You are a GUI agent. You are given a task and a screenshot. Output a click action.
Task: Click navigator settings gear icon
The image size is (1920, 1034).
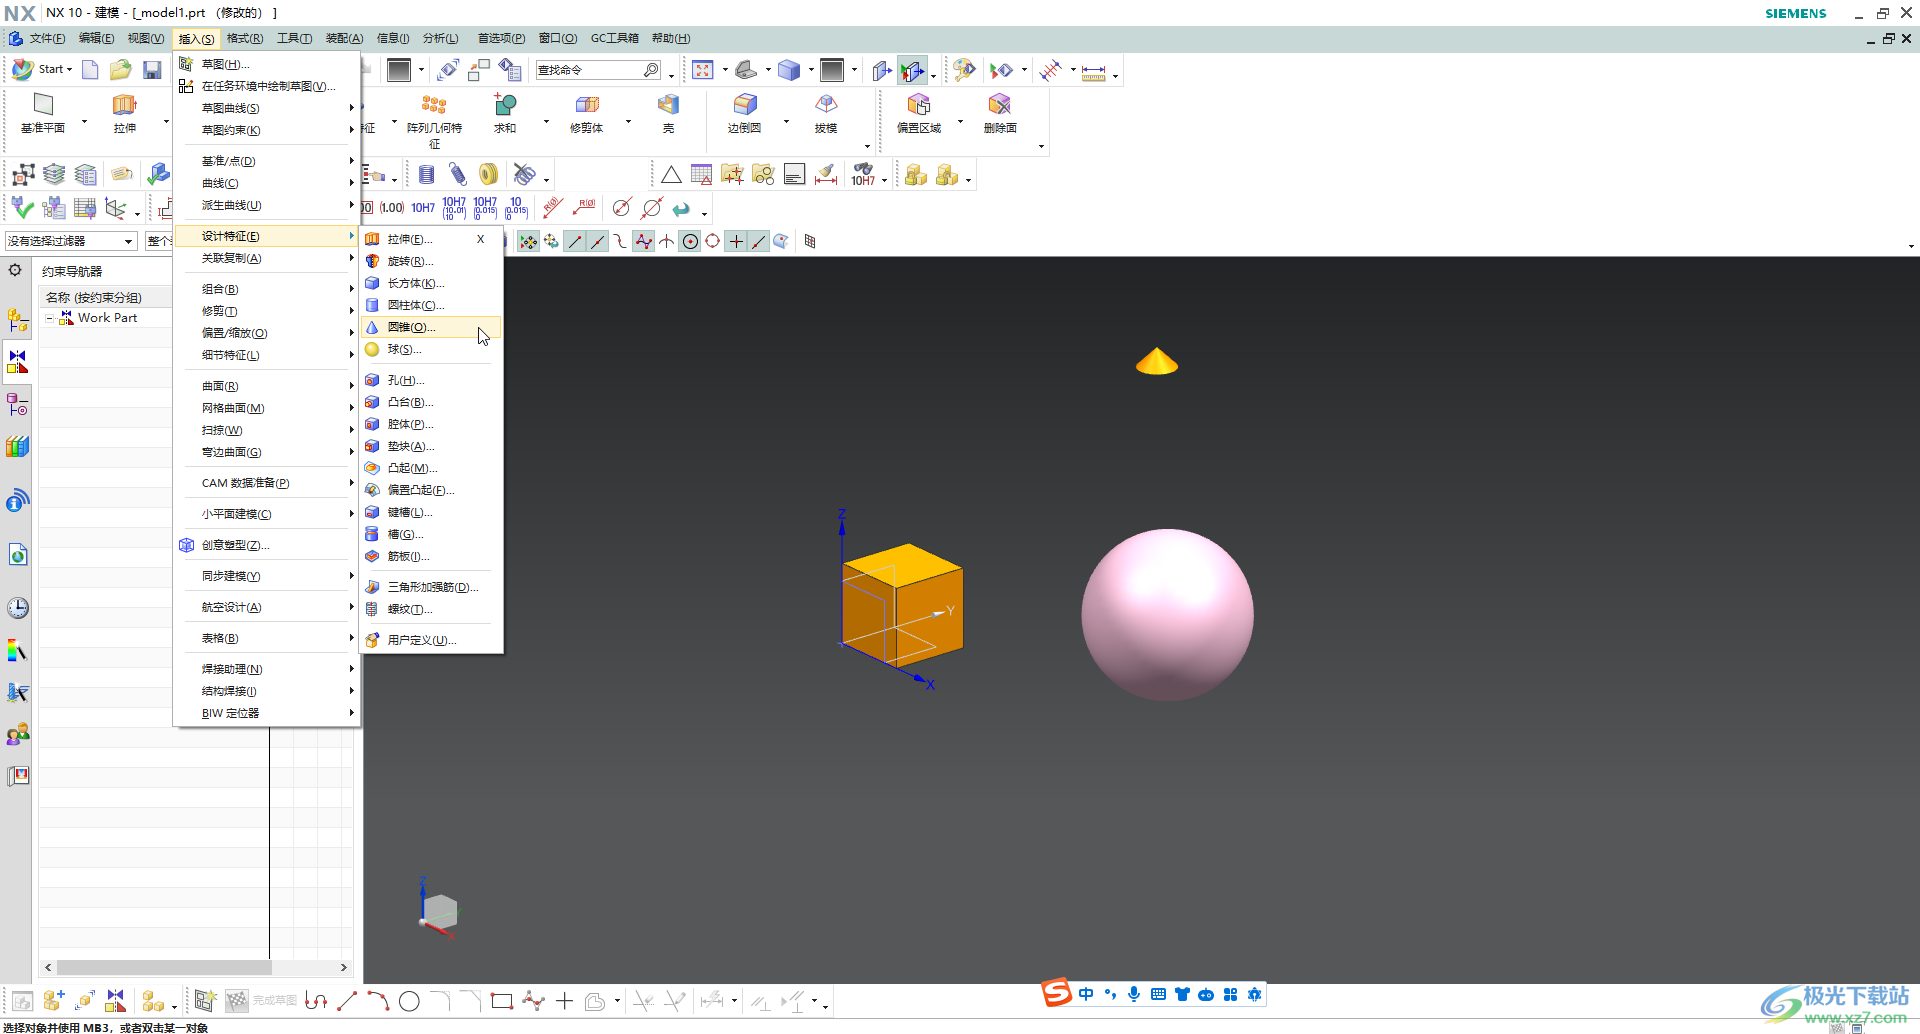click(x=15, y=270)
